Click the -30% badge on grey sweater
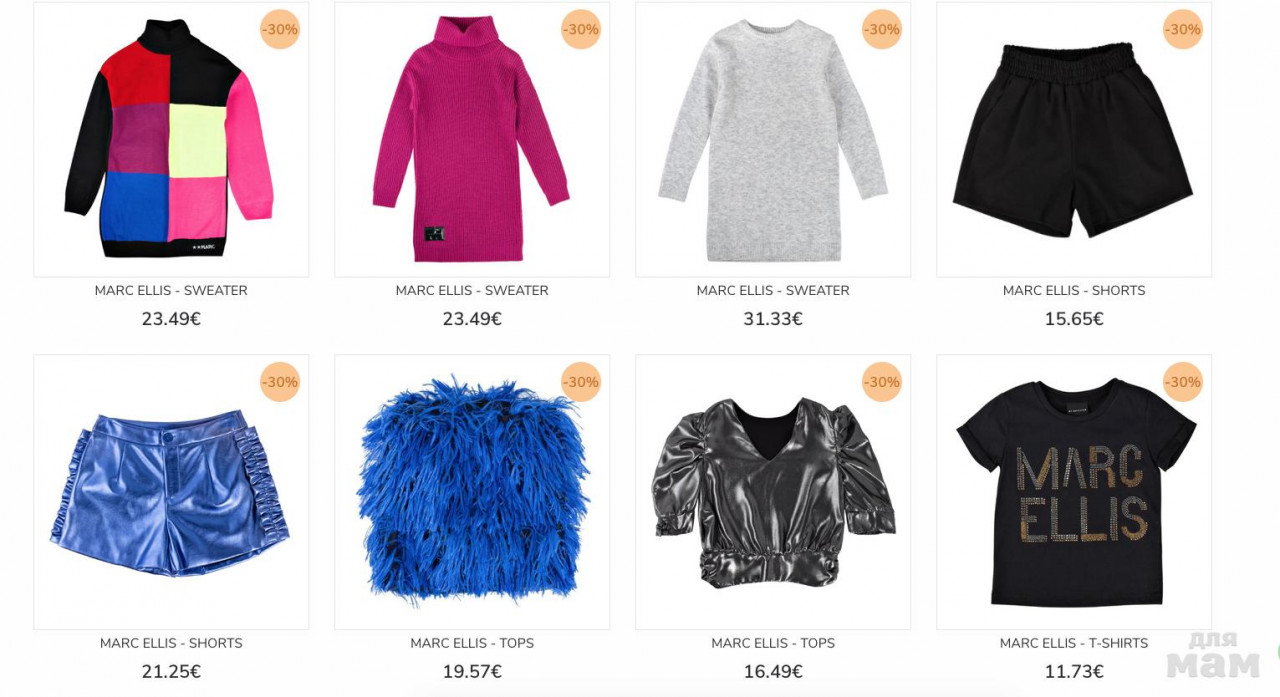The width and height of the screenshot is (1280, 697). [882, 29]
